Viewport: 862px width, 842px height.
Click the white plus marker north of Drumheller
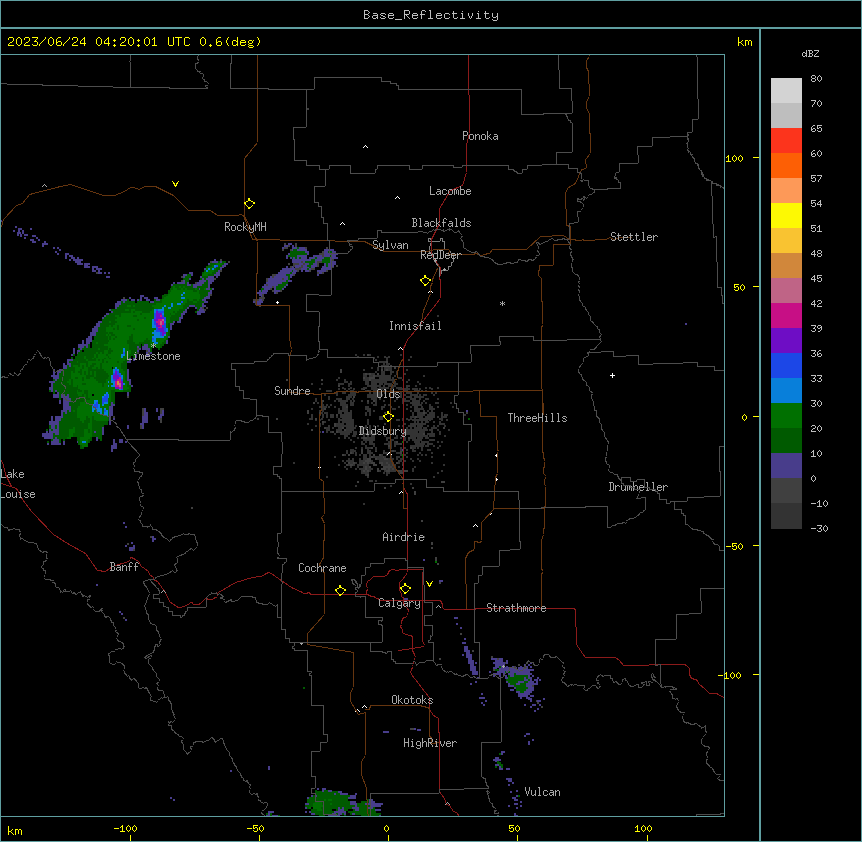point(612,375)
